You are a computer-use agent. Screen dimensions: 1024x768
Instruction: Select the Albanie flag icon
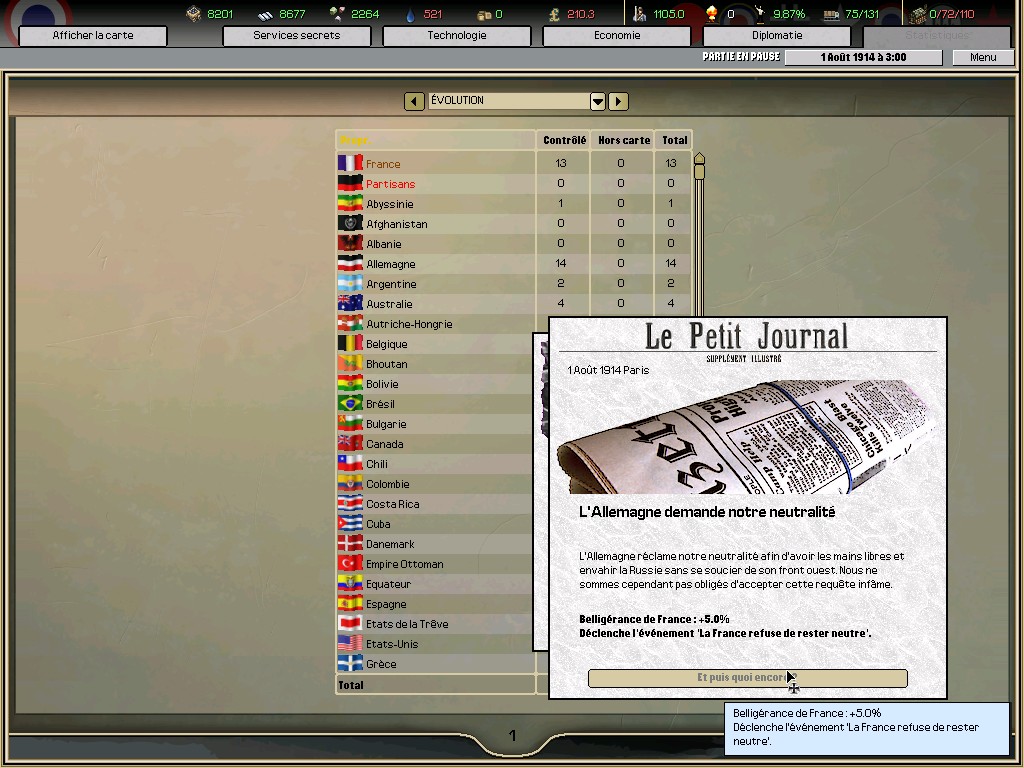(x=350, y=243)
